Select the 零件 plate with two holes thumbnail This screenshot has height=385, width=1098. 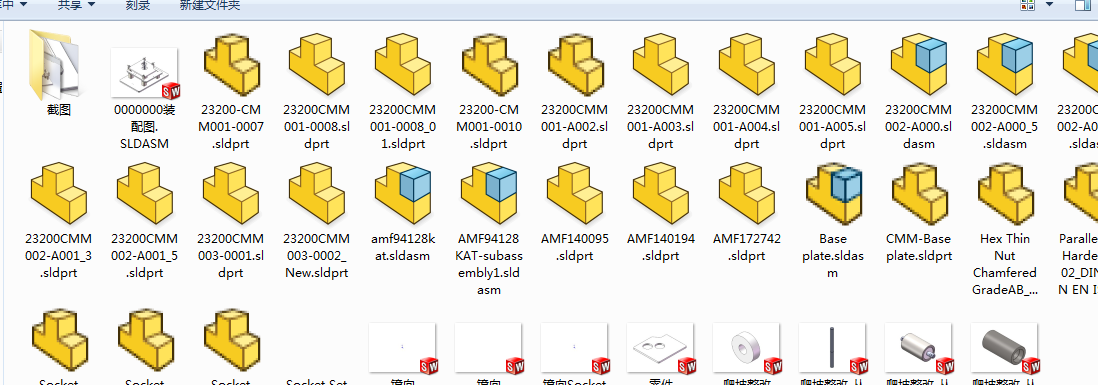point(661,348)
